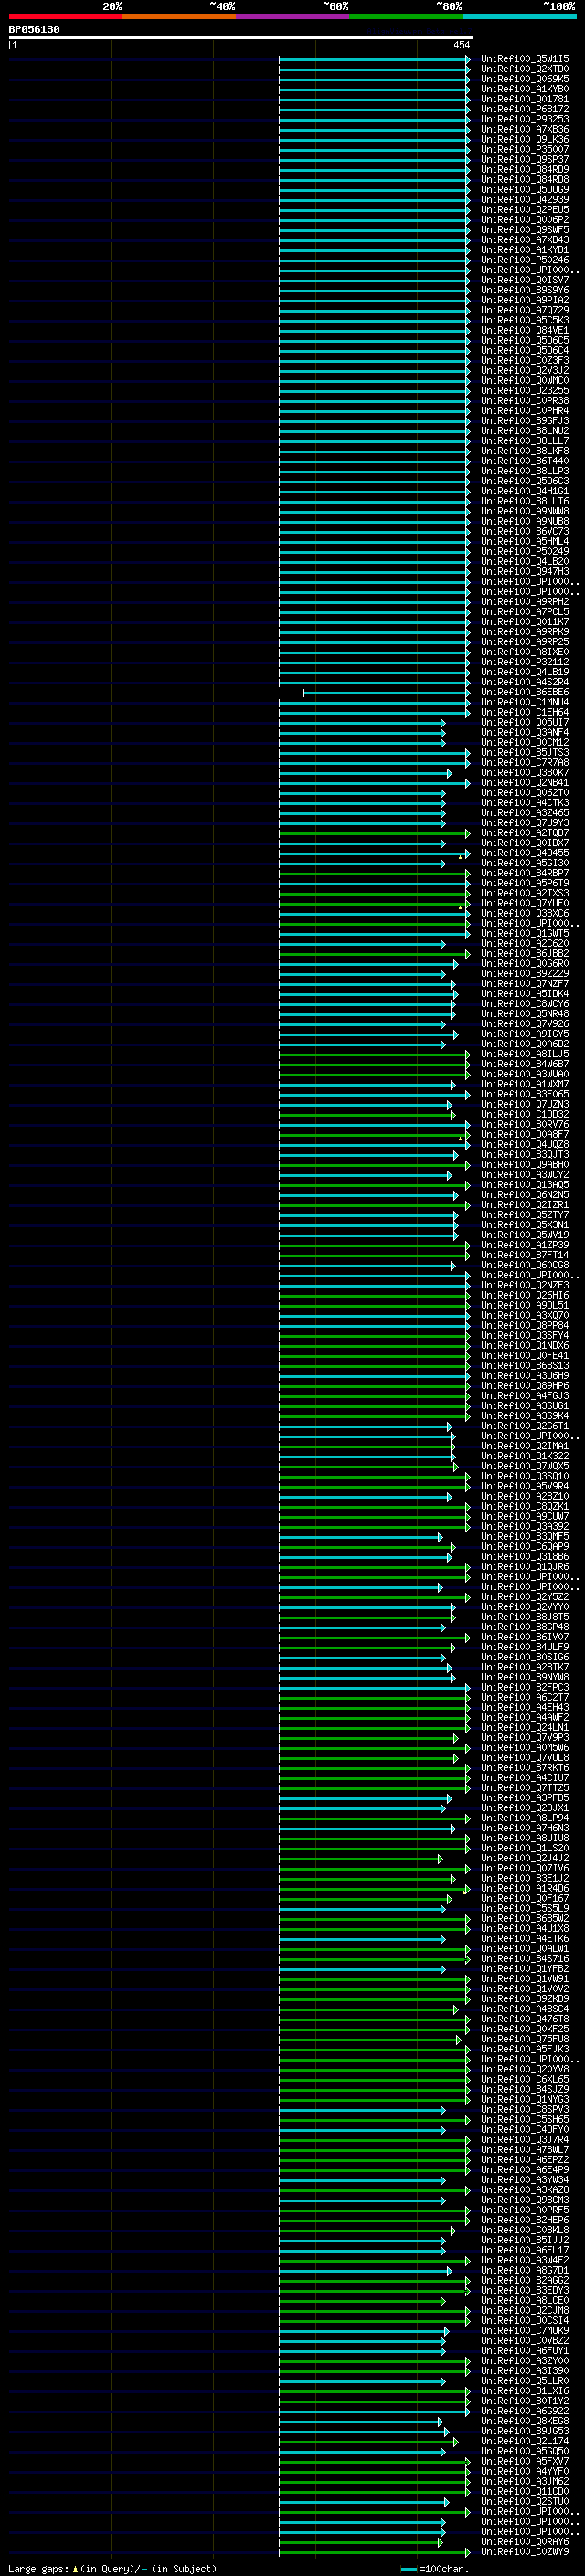Screen dimensions: 585x2576
Task: Select hit label UniRef100_Q01781
Action: click(x=525, y=99)
